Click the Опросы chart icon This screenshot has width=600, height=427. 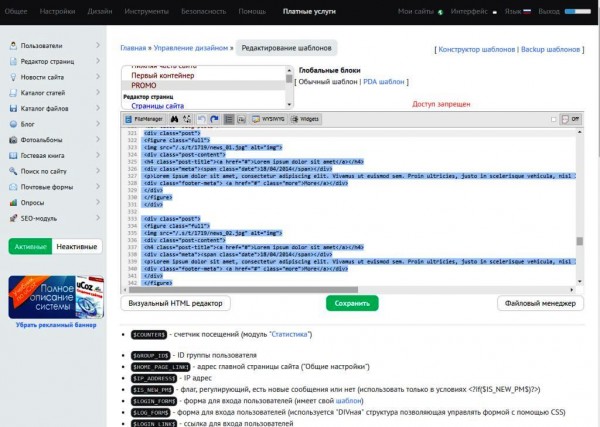(x=13, y=202)
